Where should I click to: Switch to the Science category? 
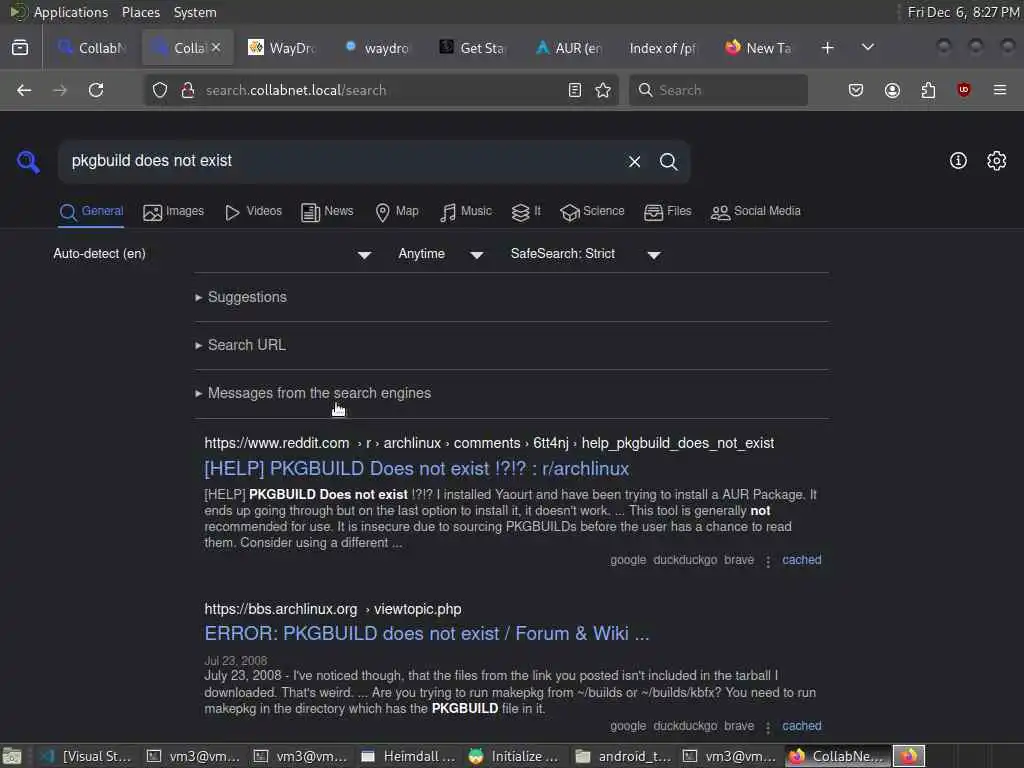point(592,212)
